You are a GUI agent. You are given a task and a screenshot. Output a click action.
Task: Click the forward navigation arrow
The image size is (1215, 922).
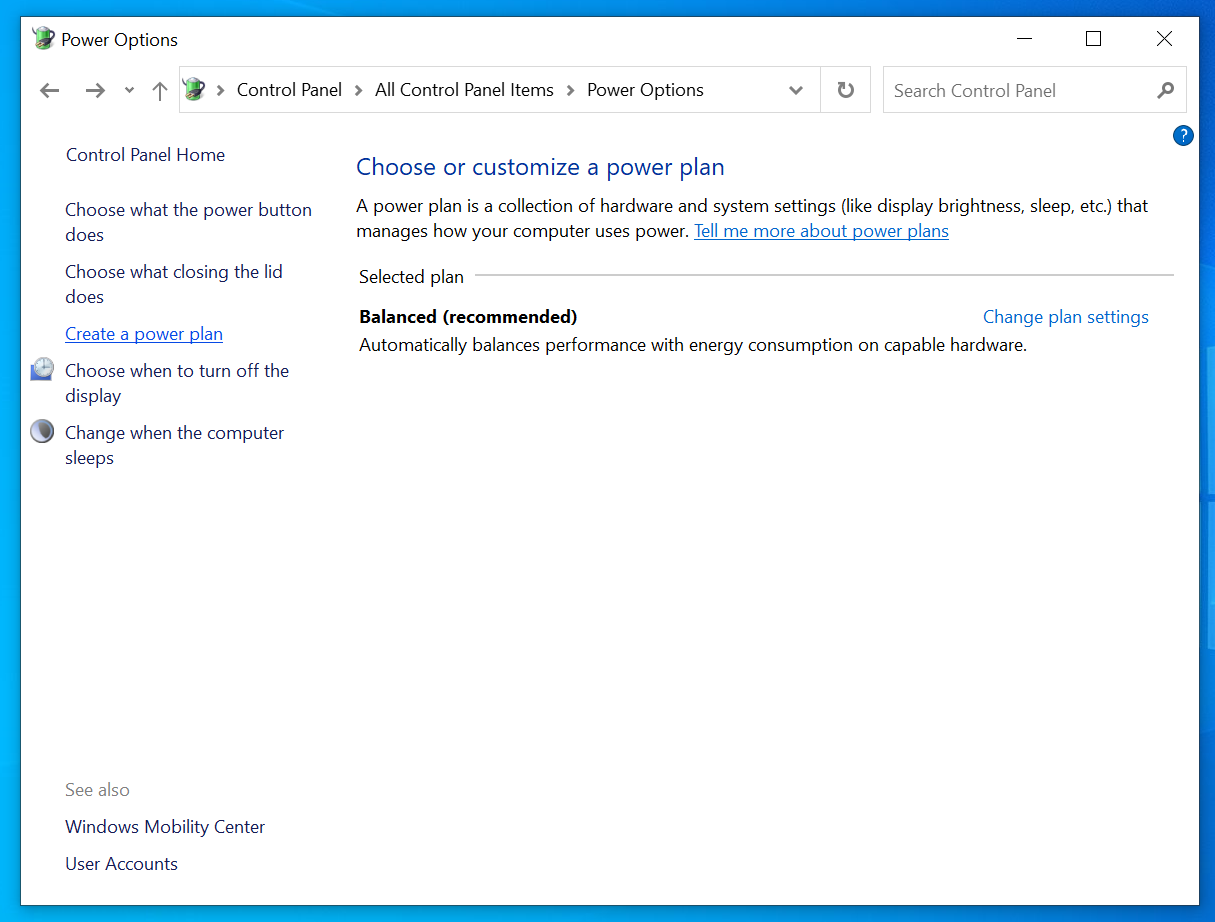click(x=95, y=90)
